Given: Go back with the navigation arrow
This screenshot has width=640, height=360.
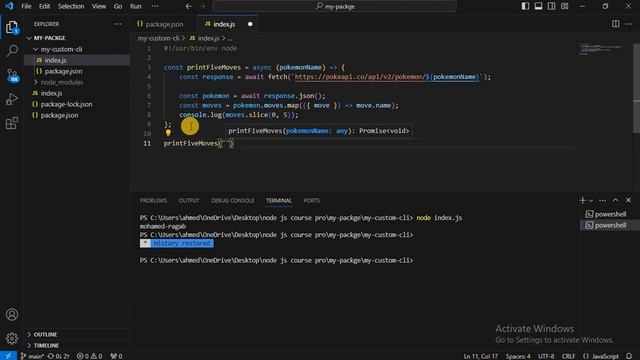Looking at the screenshot, I should pos(189,6).
